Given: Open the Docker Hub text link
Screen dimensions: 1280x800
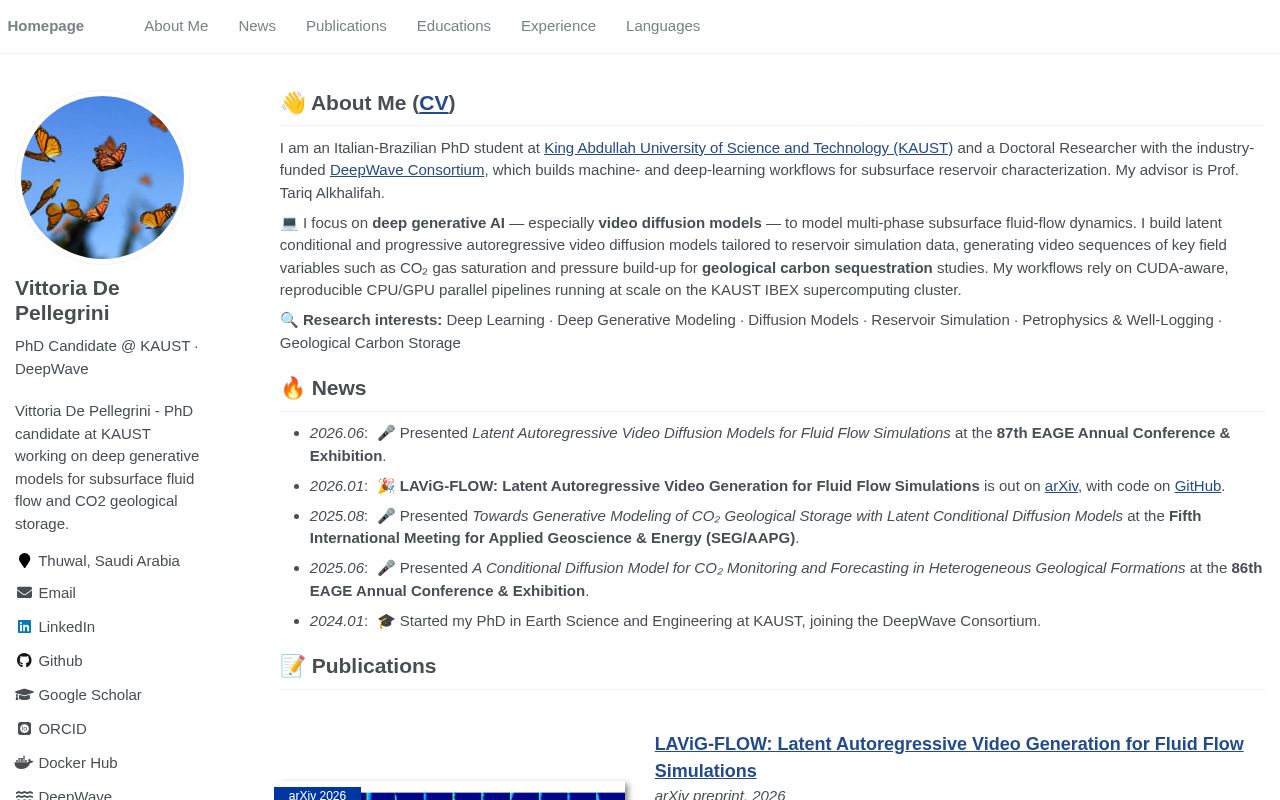Looking at the screenshot, I should (x=78, y=763).
